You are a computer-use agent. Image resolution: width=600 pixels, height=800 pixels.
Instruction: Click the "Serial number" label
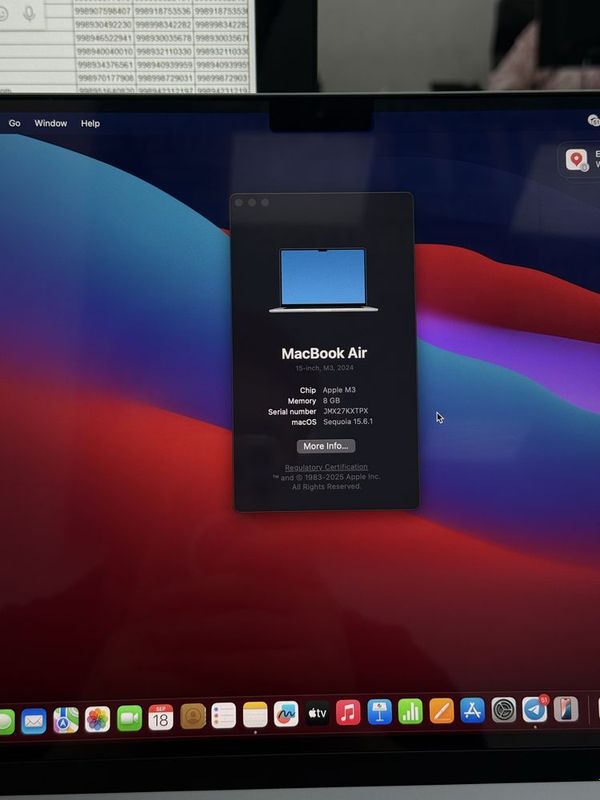coord(292,412)
